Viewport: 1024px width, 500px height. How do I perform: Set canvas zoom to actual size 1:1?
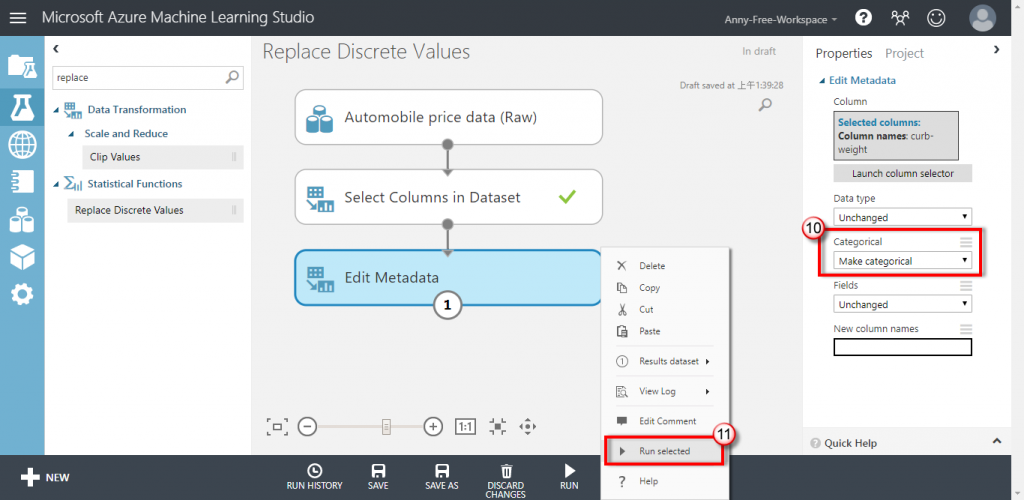(466, 427)
